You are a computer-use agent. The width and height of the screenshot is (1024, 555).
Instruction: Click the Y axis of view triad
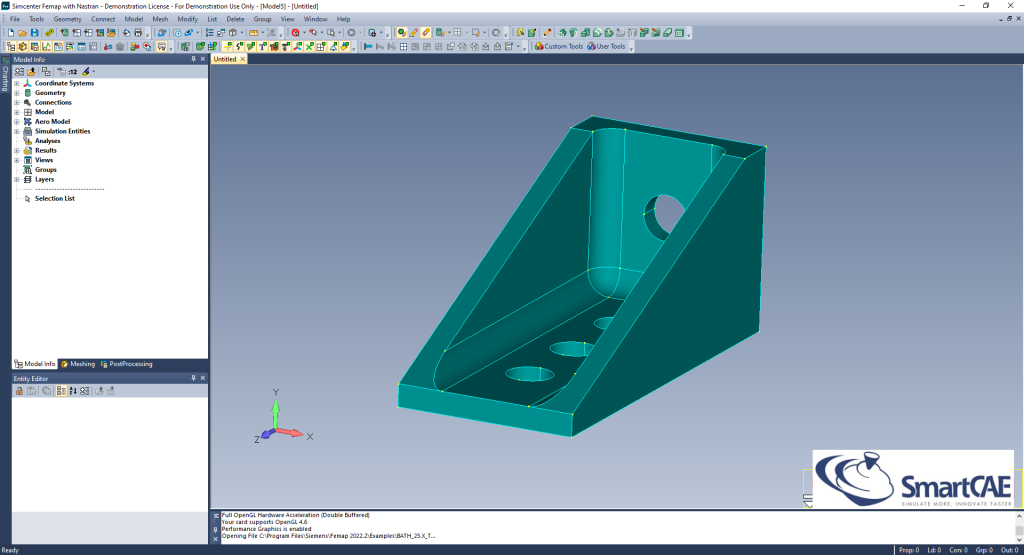click(276, 409)
